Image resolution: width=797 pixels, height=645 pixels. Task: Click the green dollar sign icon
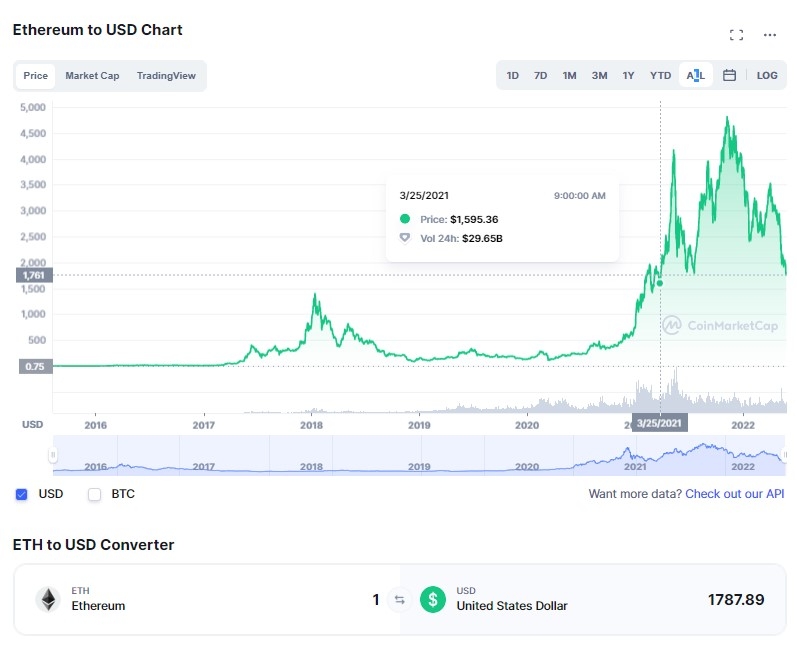click(433, 600)
